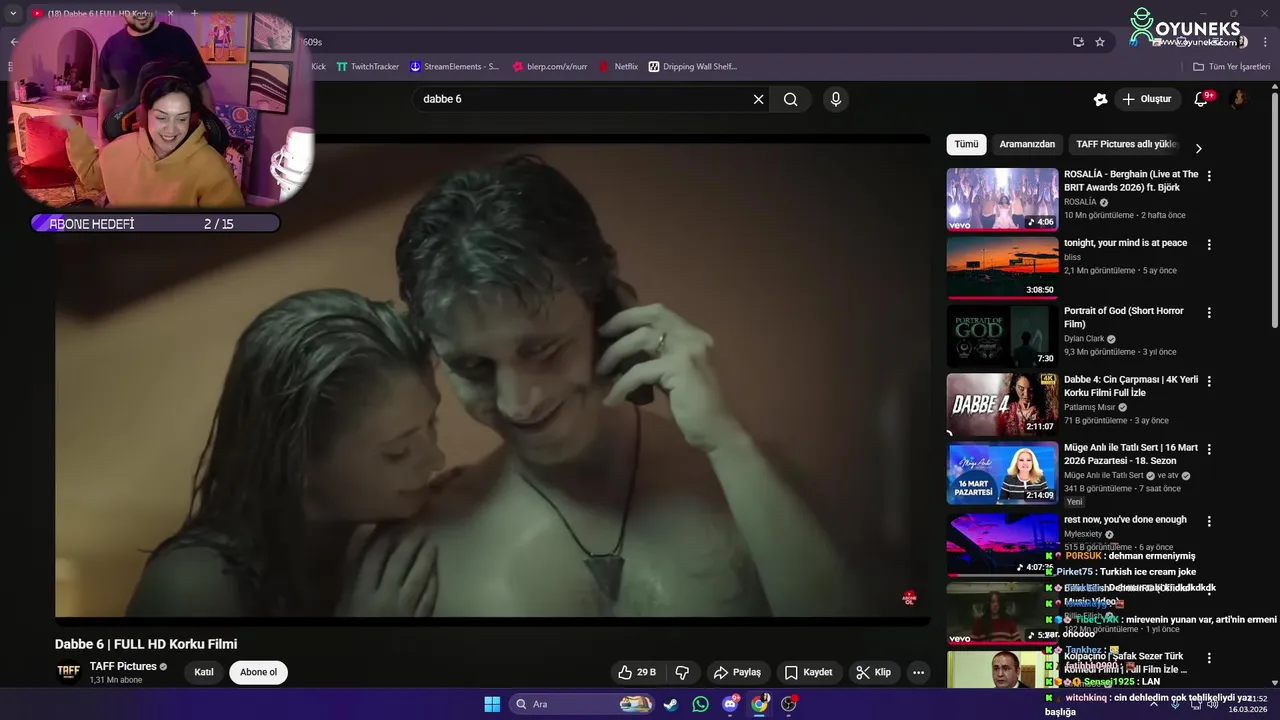Click the rest now, you've done enough title
The height and width of the screenshot is (720, 1280).
point(1125,520)
